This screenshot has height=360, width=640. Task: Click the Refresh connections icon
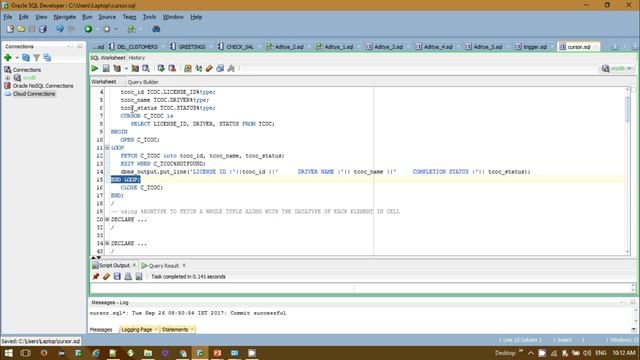click(26, 58)
